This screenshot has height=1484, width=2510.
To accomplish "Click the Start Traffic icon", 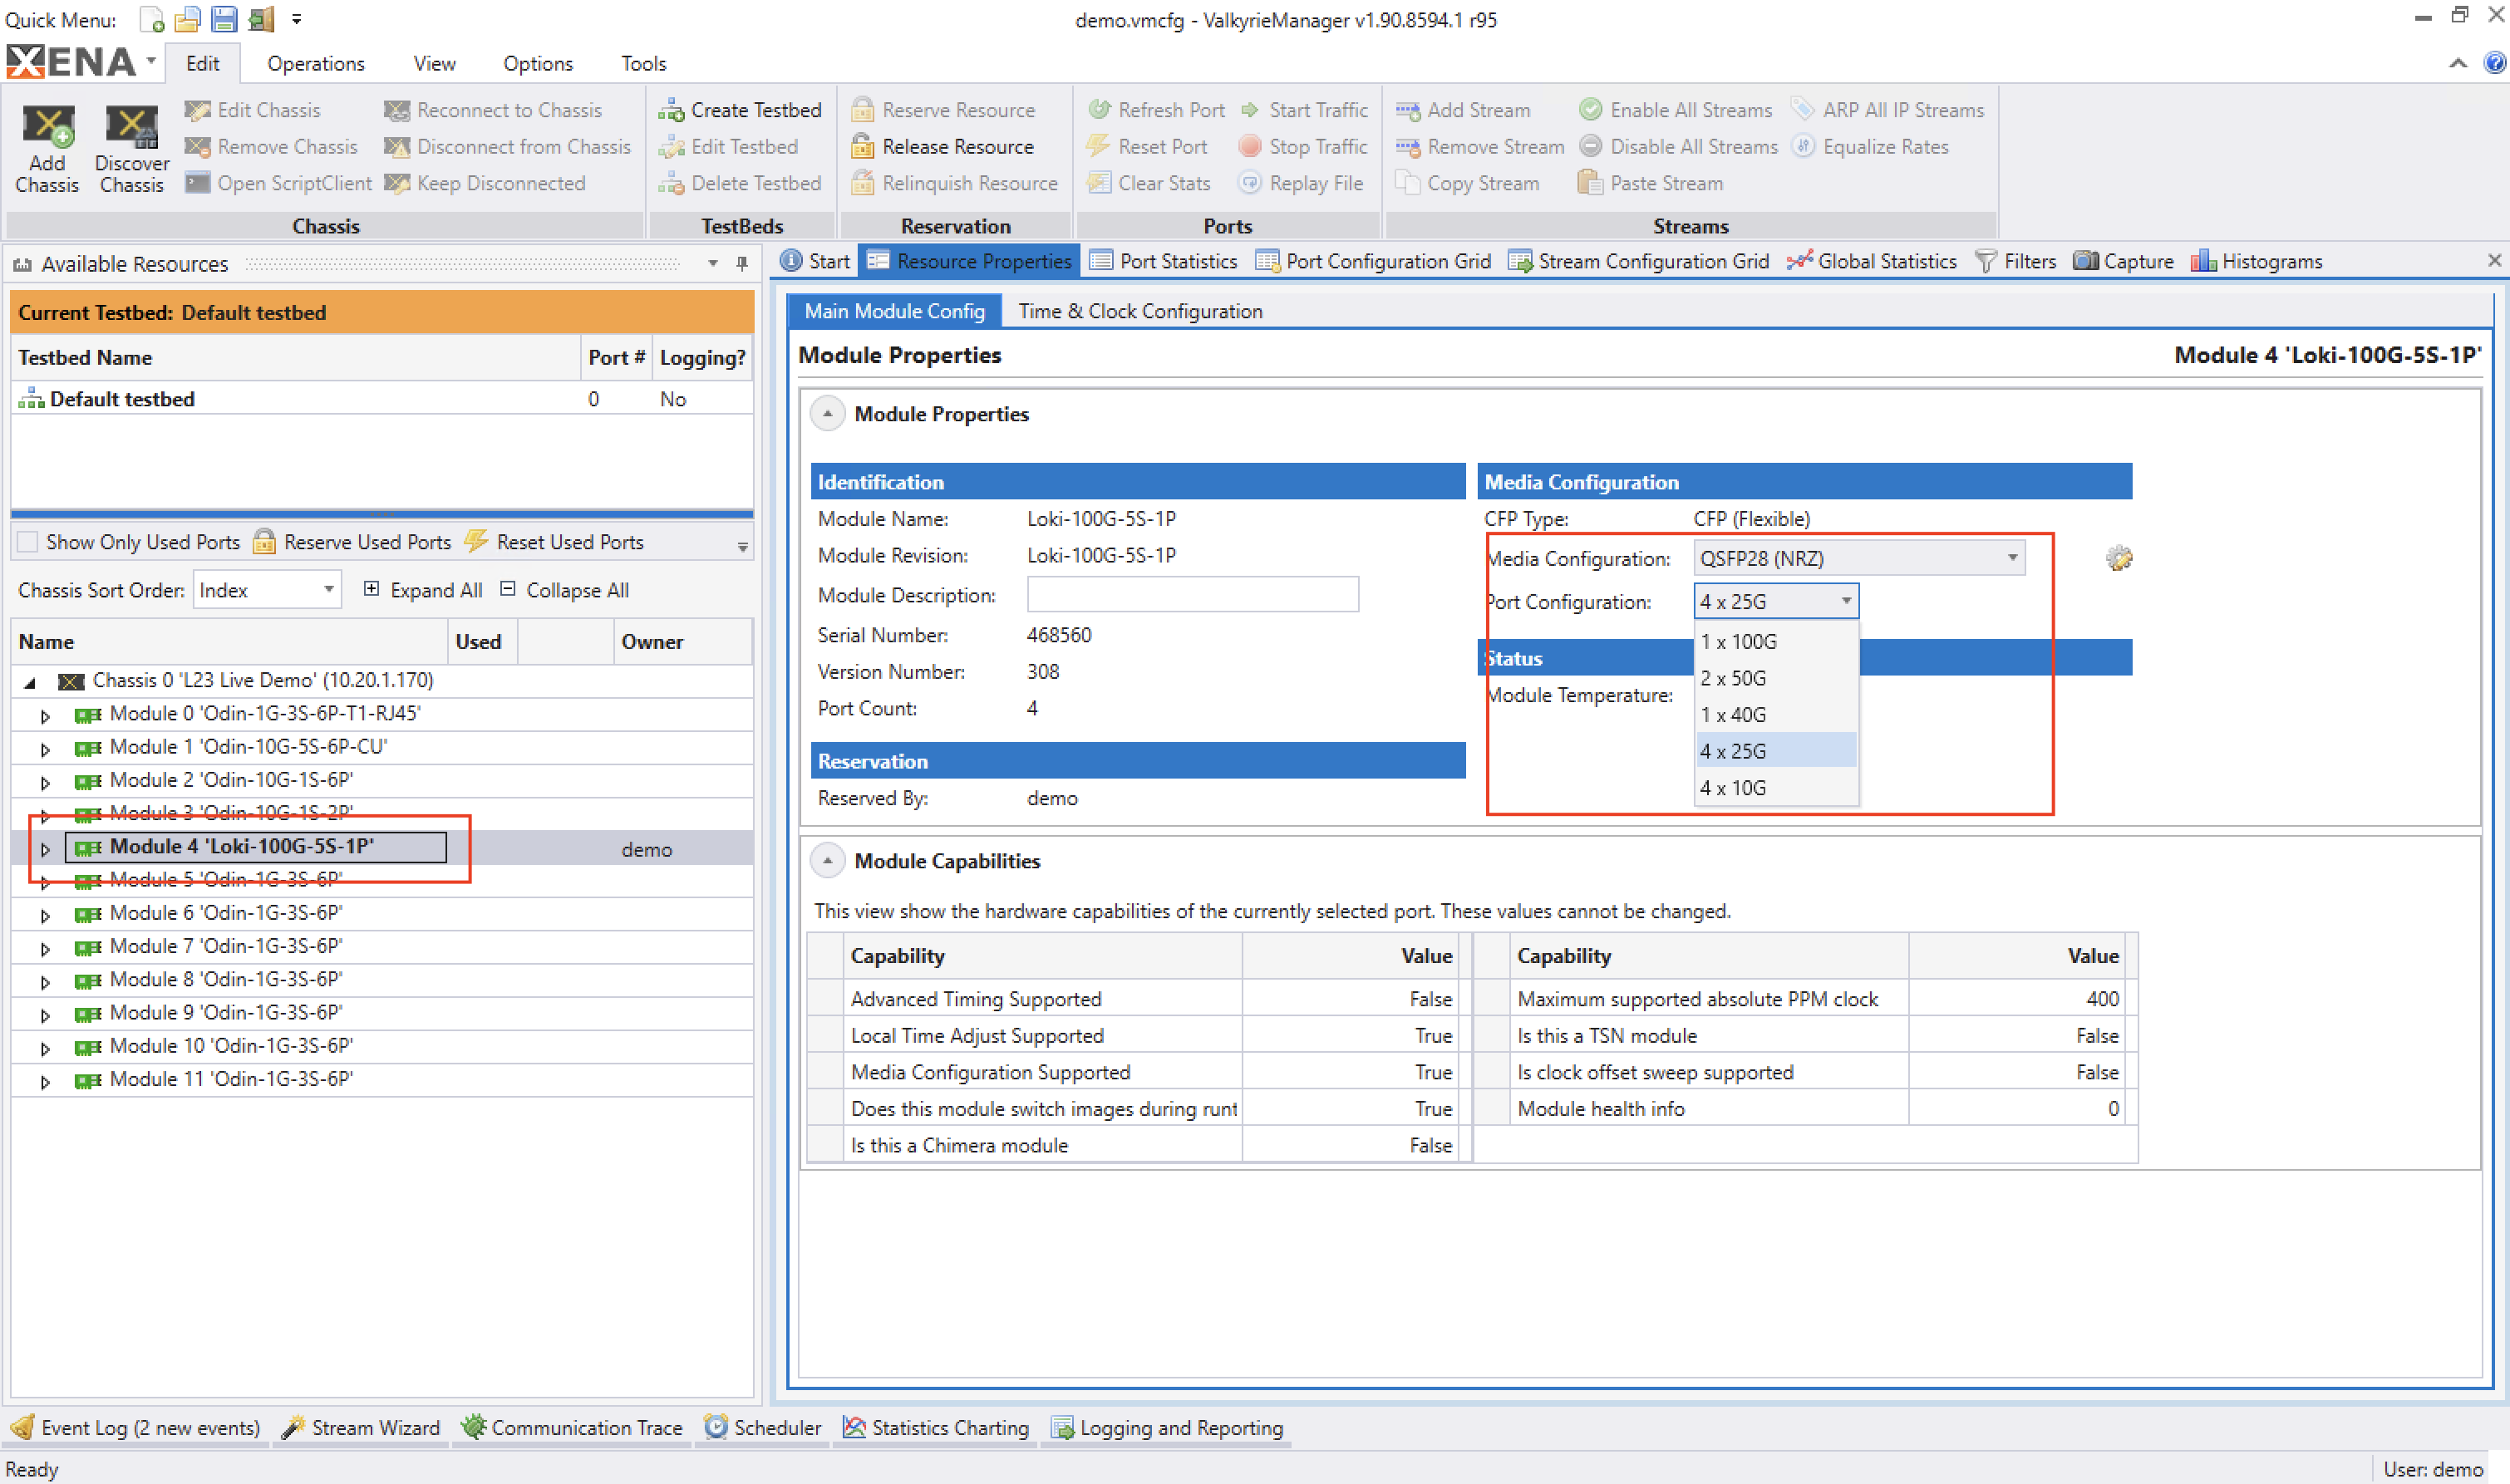I will point(1250,110).
